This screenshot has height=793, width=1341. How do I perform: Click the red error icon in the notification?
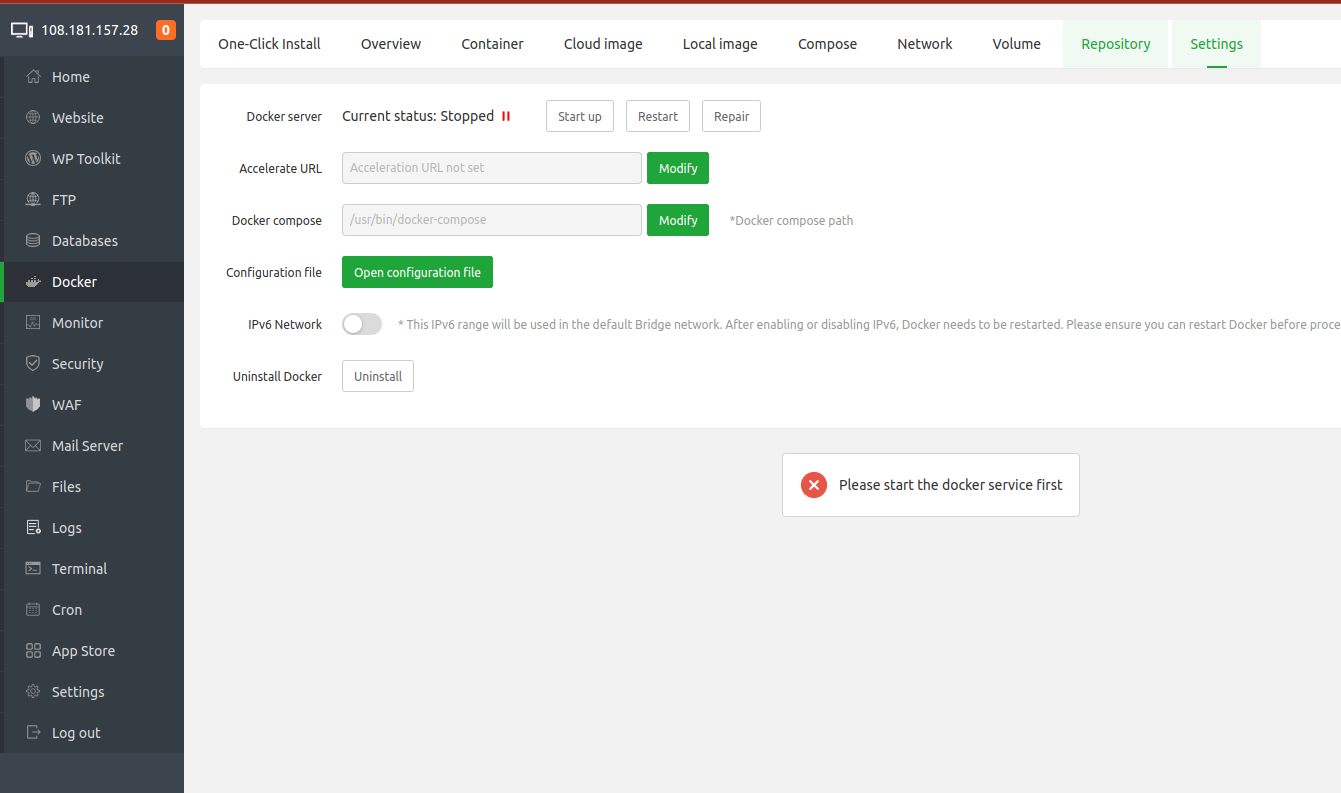tap(814, 485)
